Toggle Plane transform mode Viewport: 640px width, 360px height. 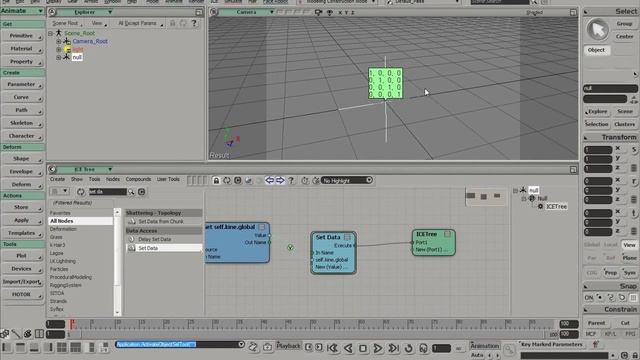coord(629,258)
